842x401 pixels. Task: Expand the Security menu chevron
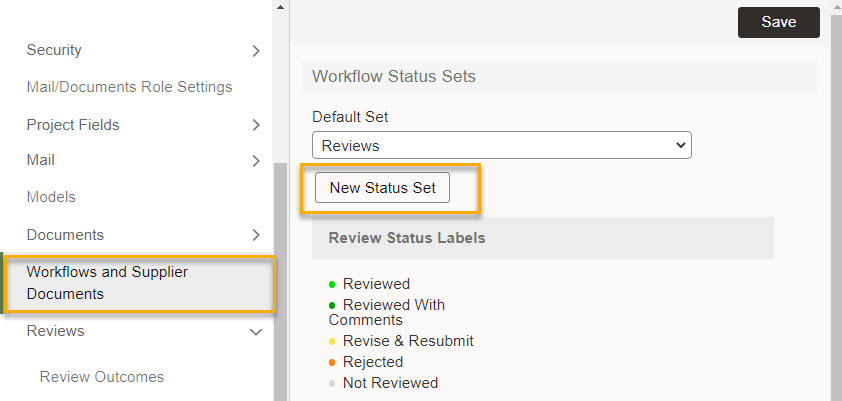(x=256, y=51)
